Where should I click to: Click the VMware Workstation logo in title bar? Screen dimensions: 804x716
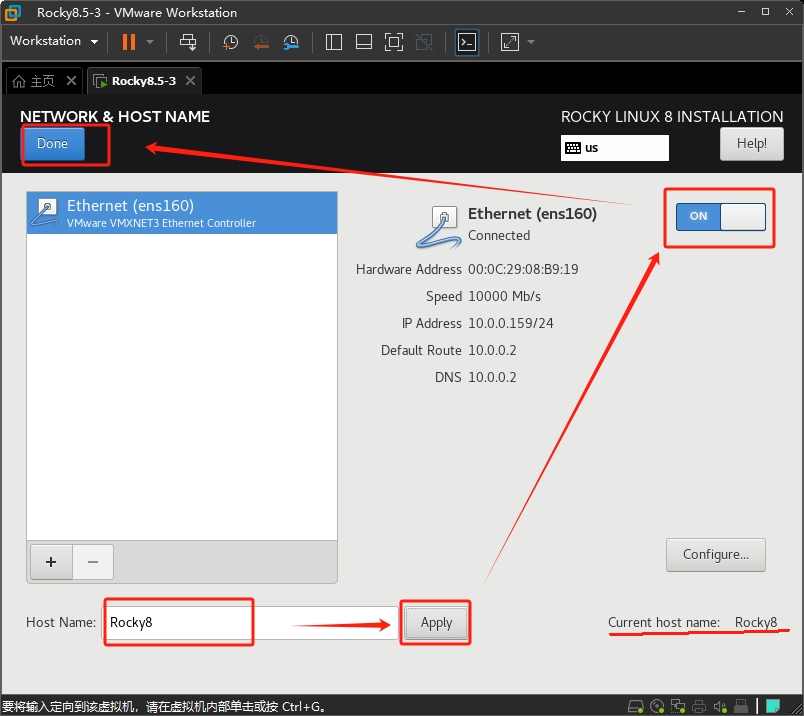12,13
